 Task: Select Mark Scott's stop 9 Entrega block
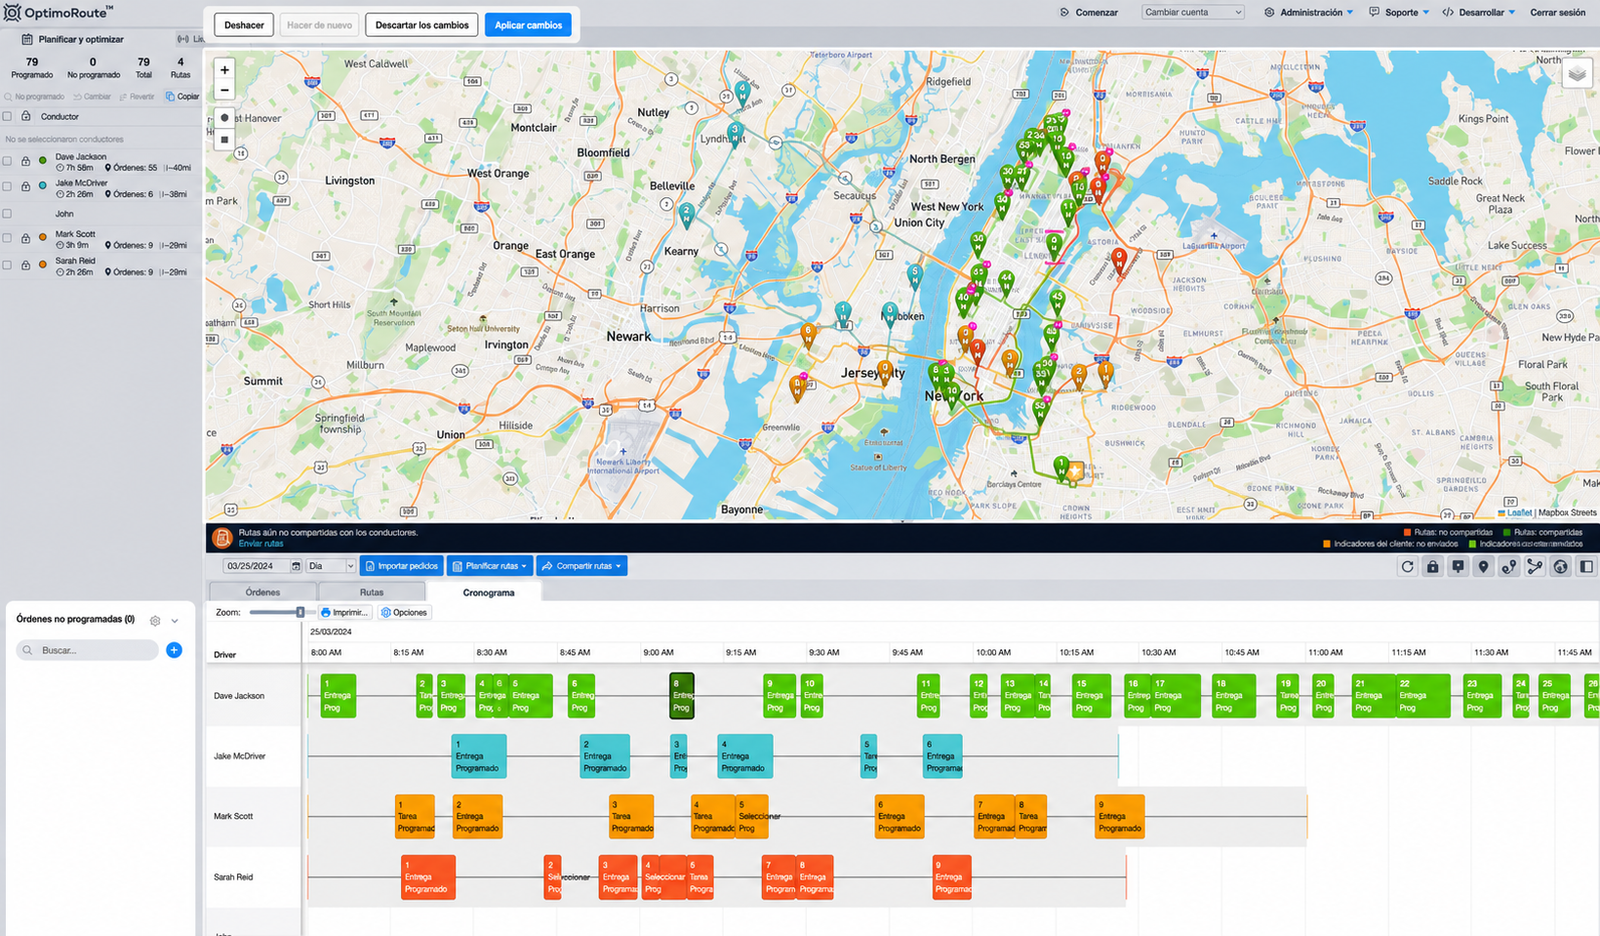pyautogui.click(x=1120, y=816)
